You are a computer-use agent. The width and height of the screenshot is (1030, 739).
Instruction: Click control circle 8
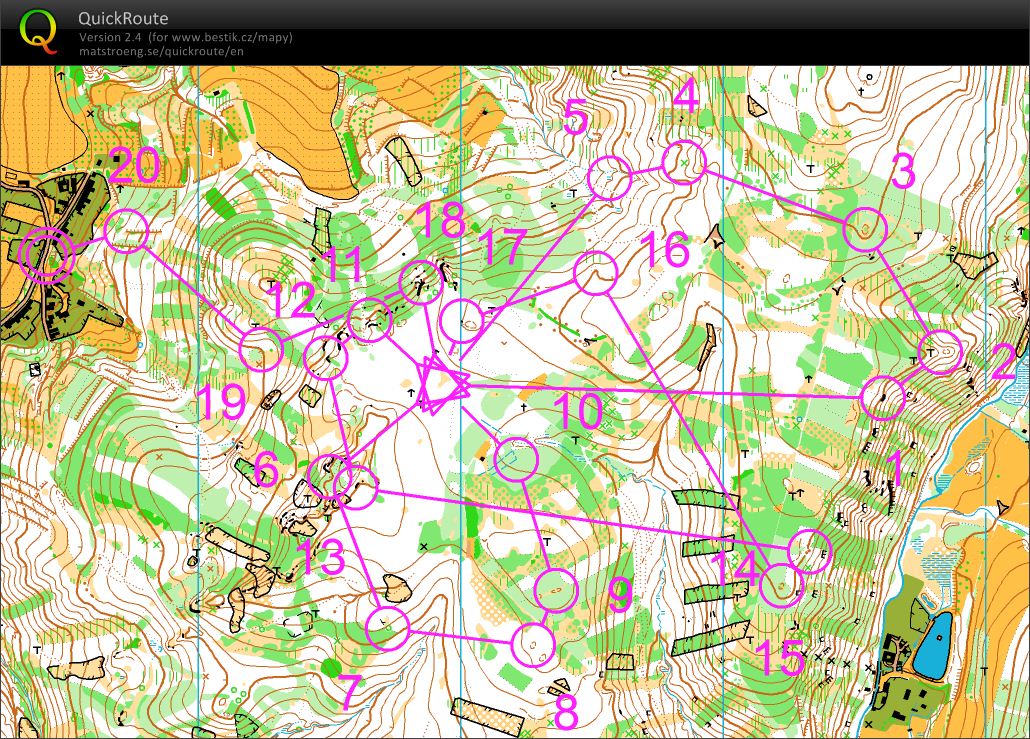point(533,644)
